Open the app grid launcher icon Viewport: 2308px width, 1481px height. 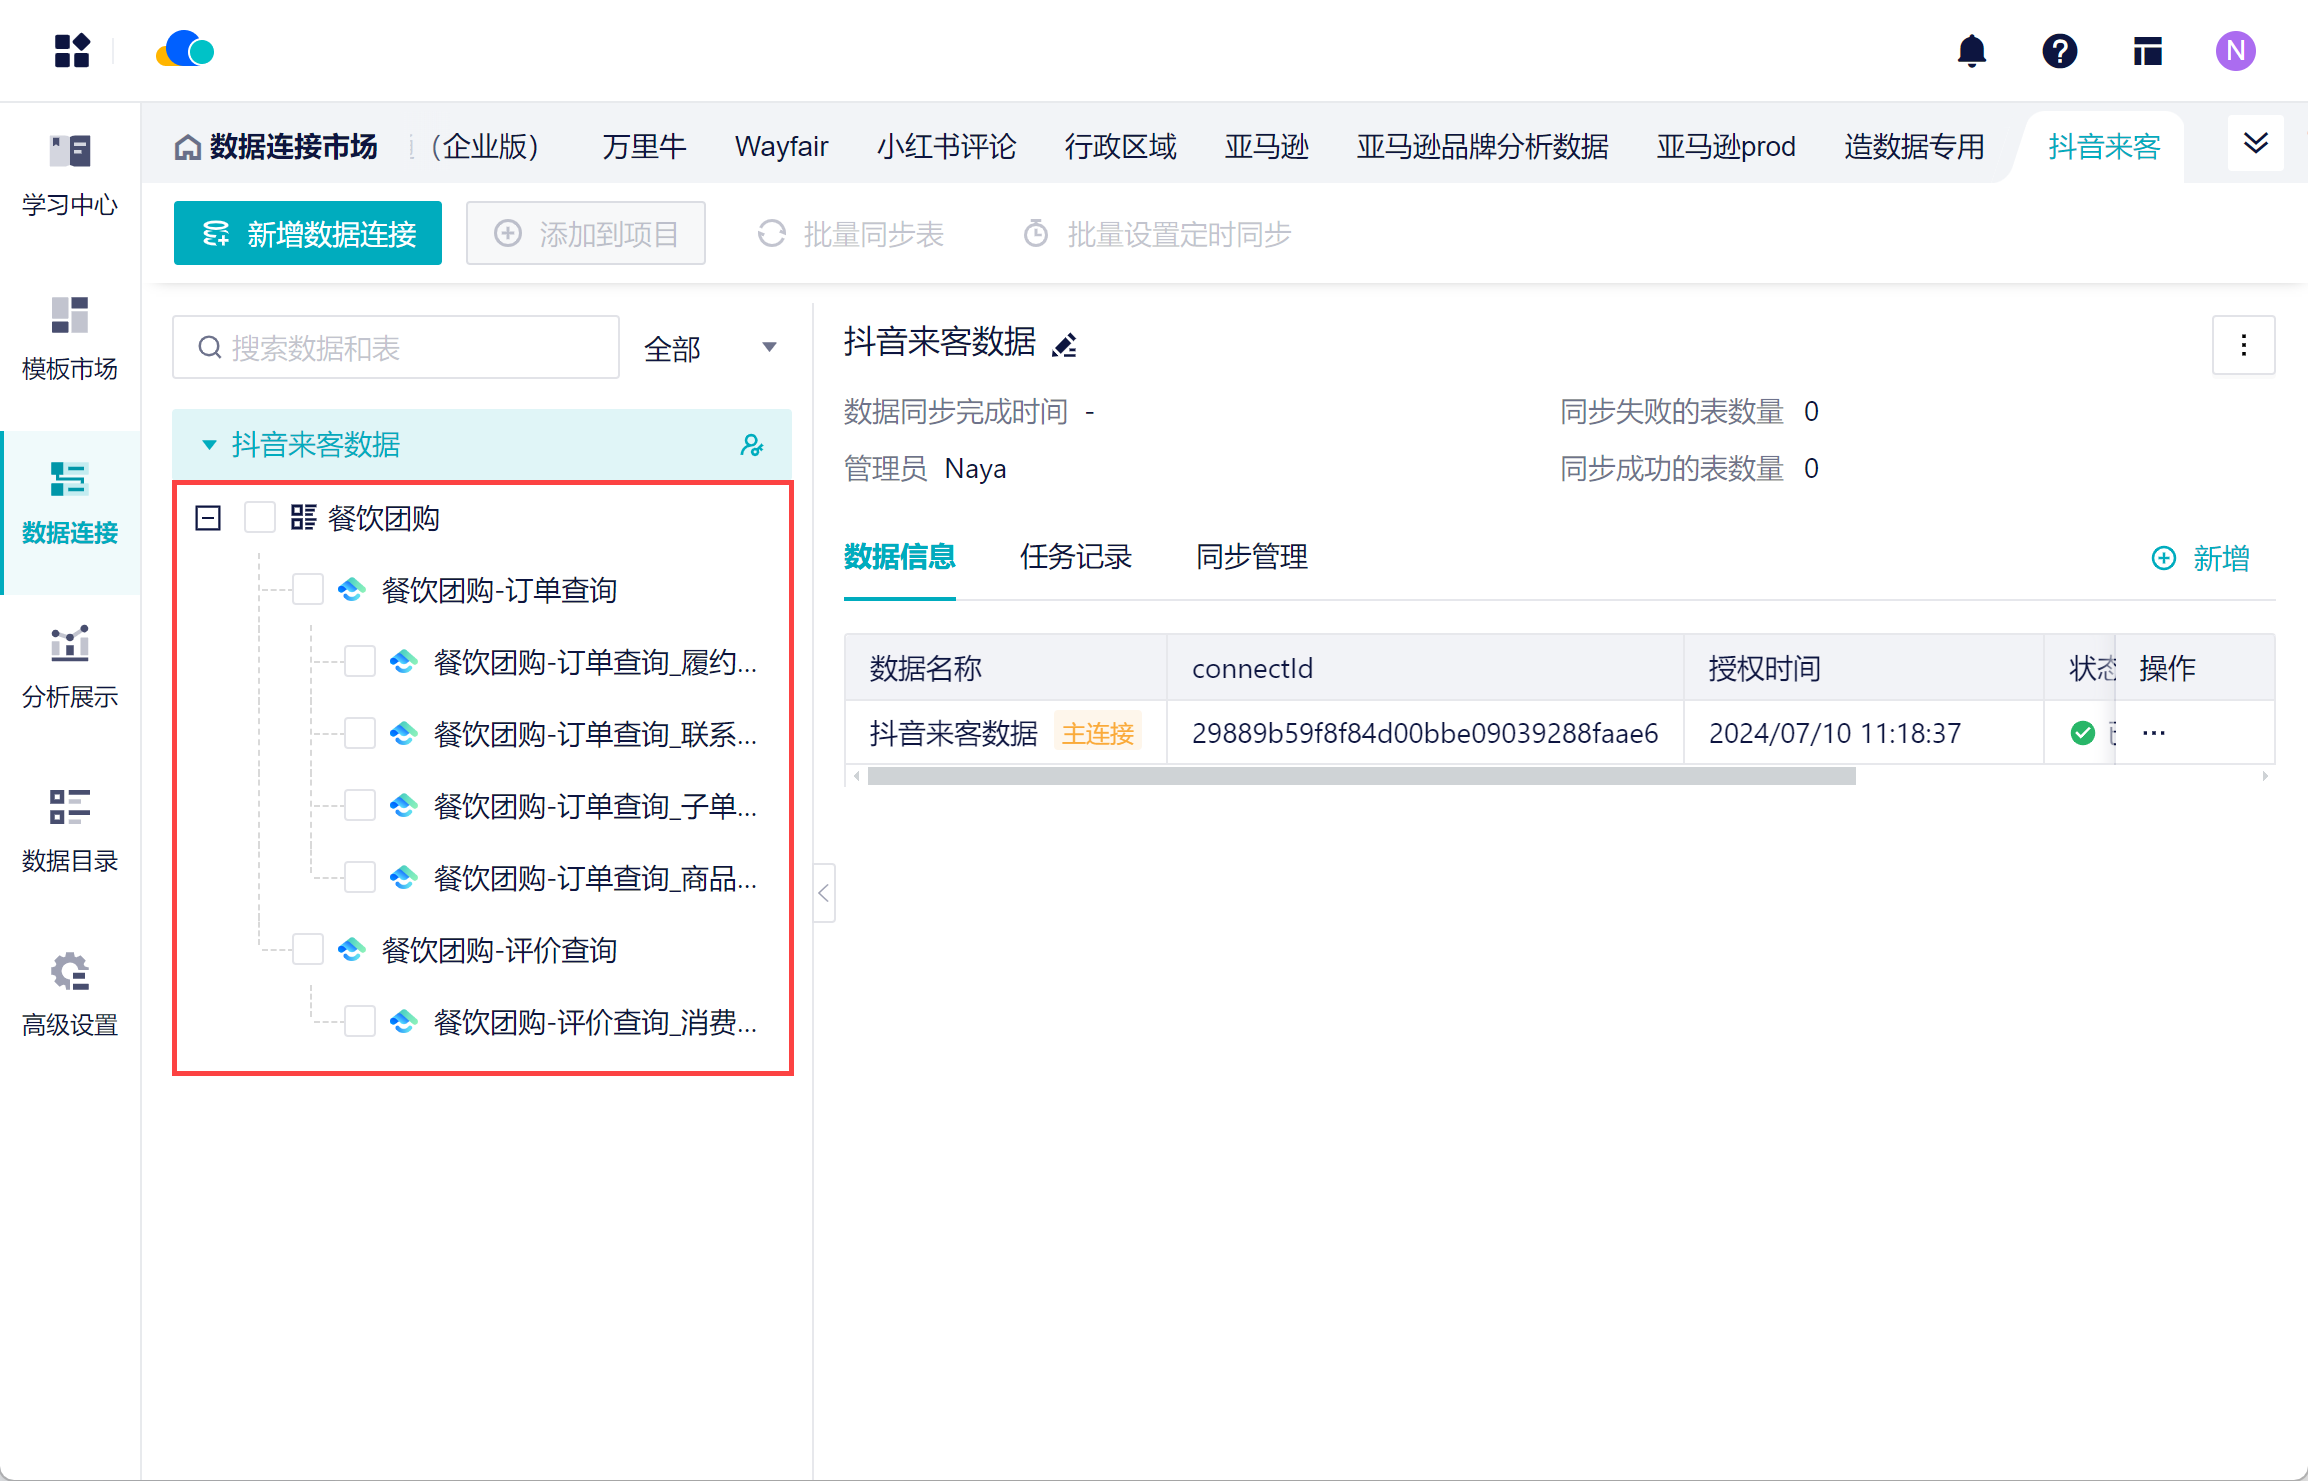coord(72,51)
